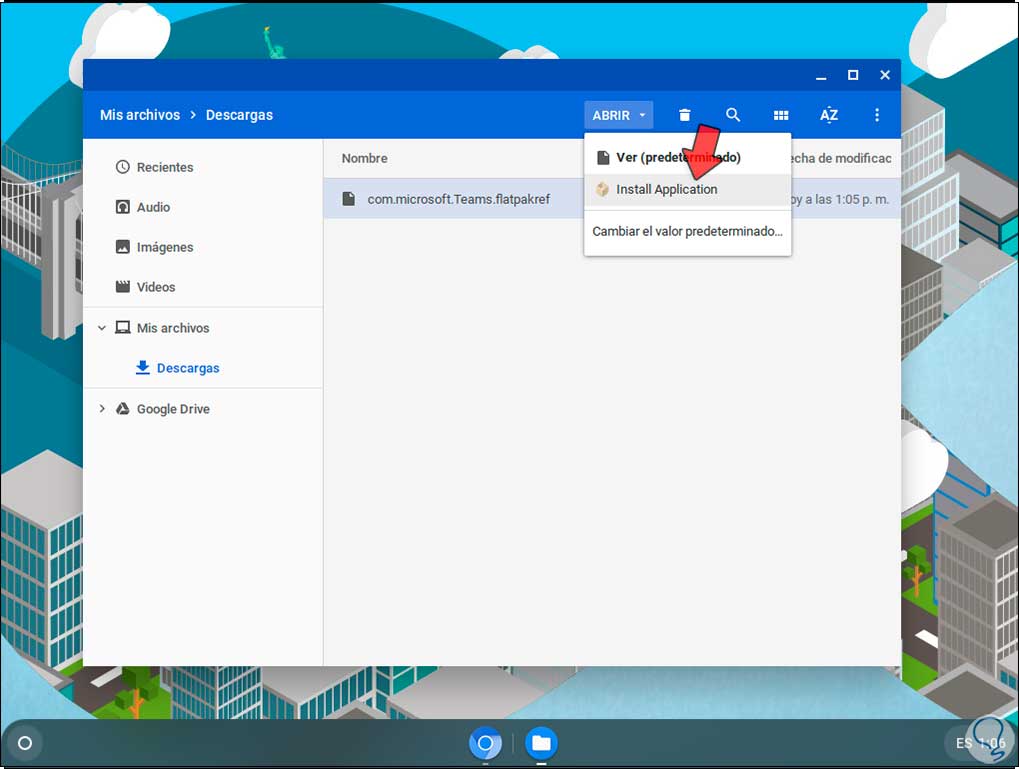Screen dimensions: 1019x769
Task: Maximize the Files window
Action: pos(853,75)
